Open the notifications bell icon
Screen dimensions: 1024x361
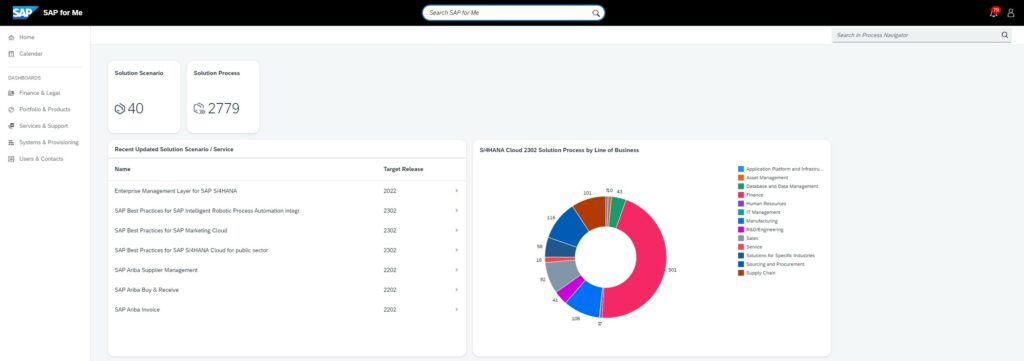click(994, 12)
